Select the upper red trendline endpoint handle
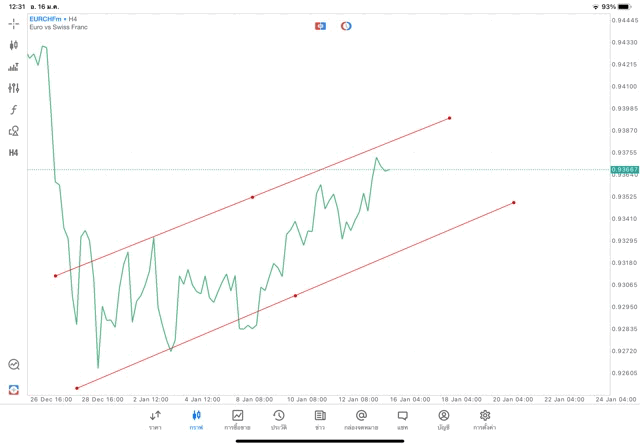The width and height of the screenshot is (640, 447). click(x=450, y=118)
